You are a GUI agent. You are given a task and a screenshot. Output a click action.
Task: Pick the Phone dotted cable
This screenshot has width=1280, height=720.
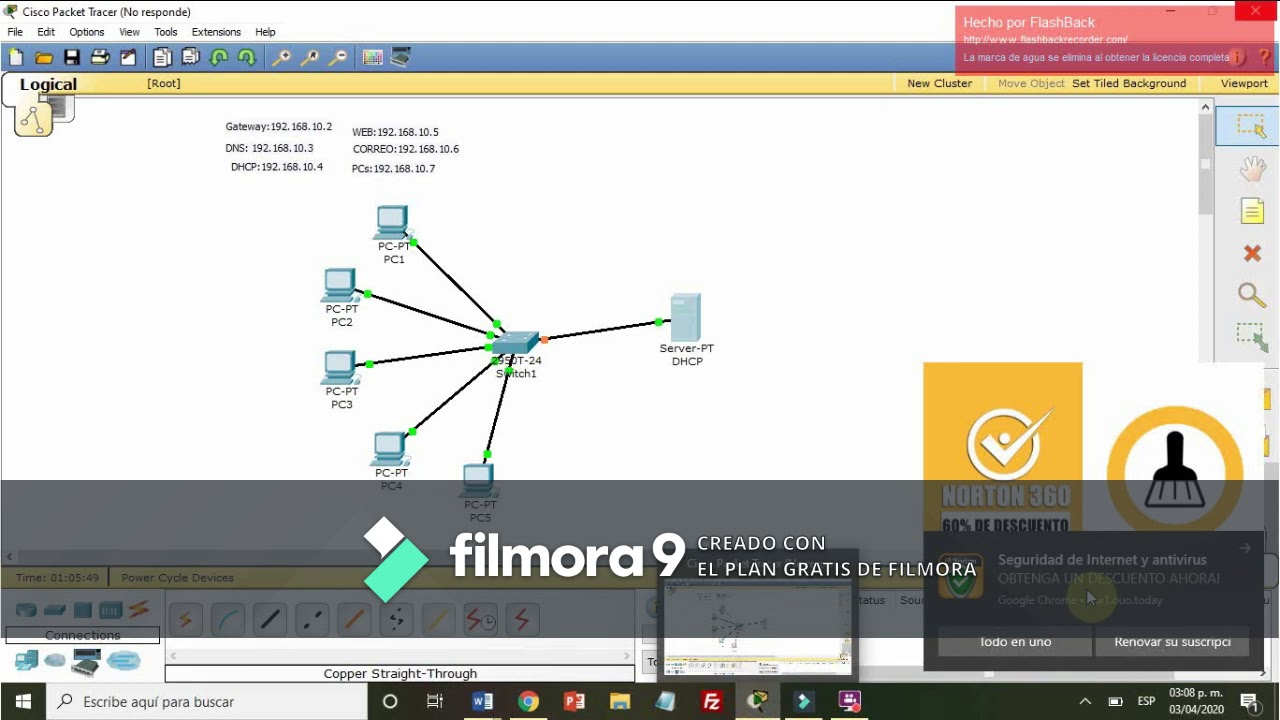[396, 620]
